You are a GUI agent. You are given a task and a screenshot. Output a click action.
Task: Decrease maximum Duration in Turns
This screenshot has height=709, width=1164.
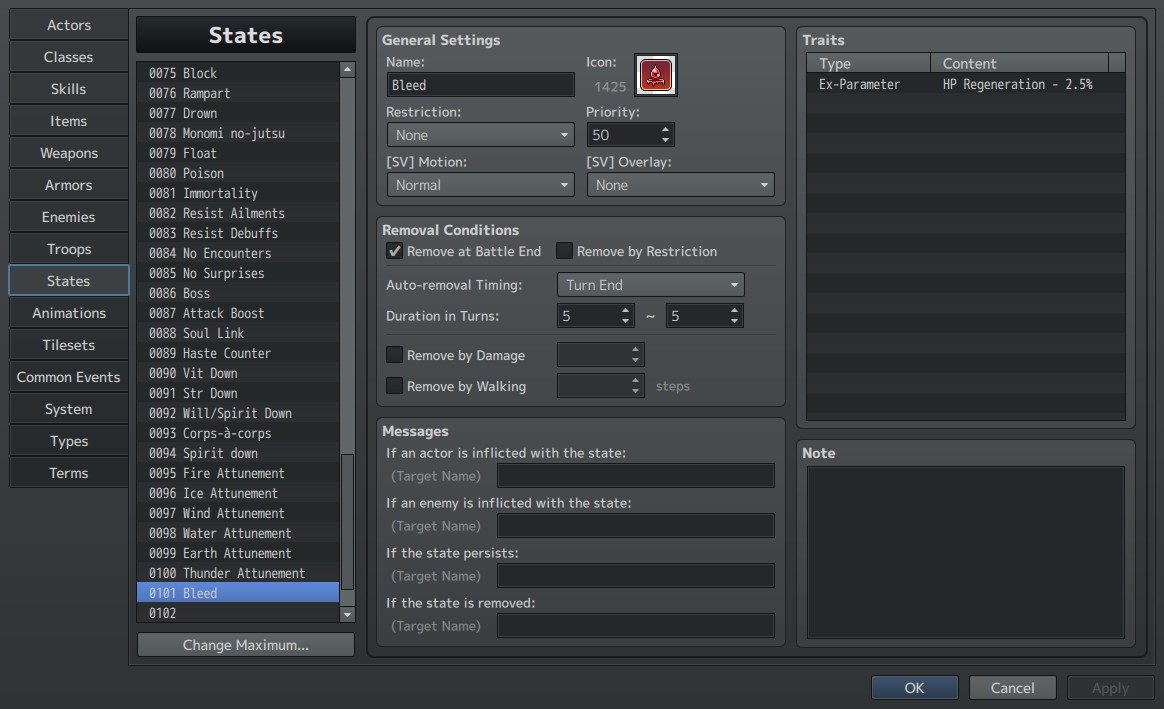734,321
